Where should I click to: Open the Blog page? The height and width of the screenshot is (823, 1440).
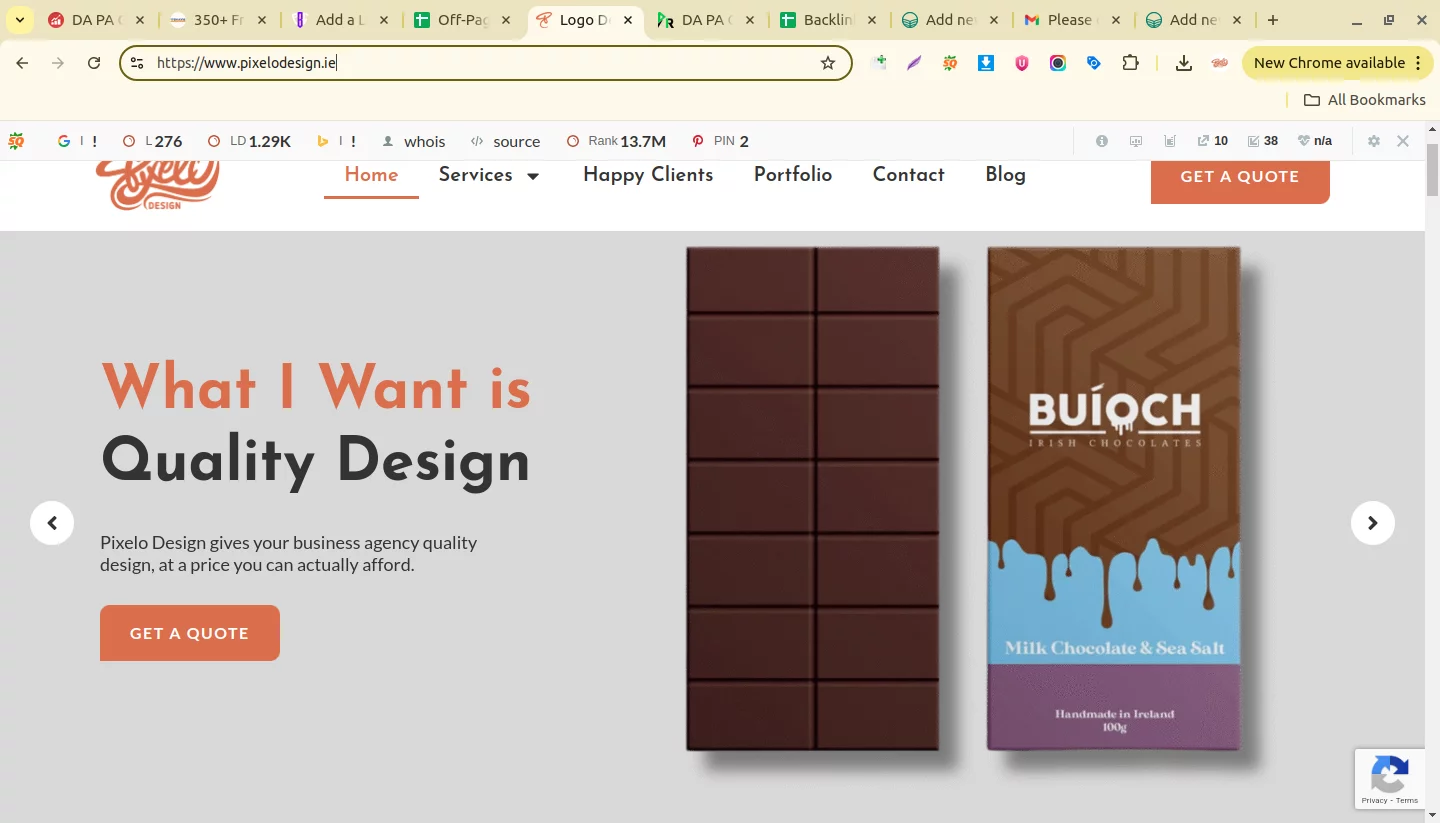pos(1005,175)
